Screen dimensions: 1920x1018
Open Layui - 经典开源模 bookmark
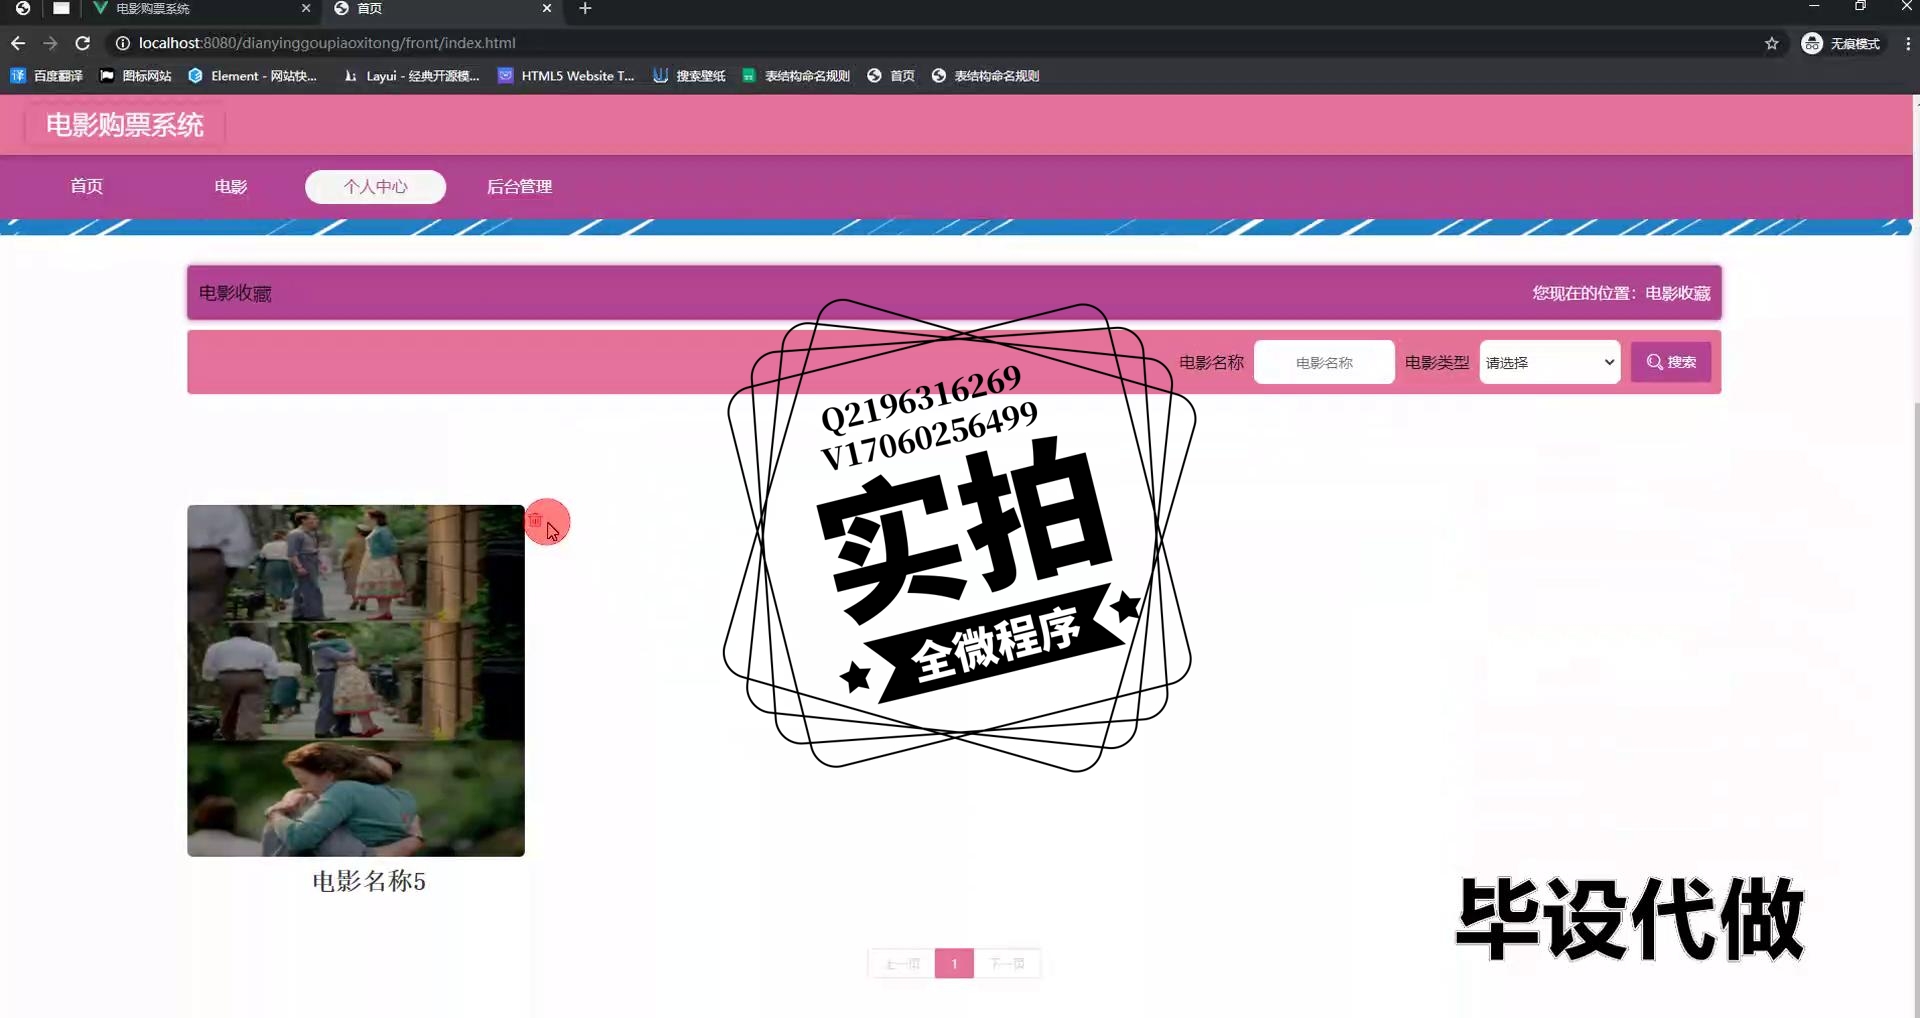pyautogui.click(x=411, y=76)
